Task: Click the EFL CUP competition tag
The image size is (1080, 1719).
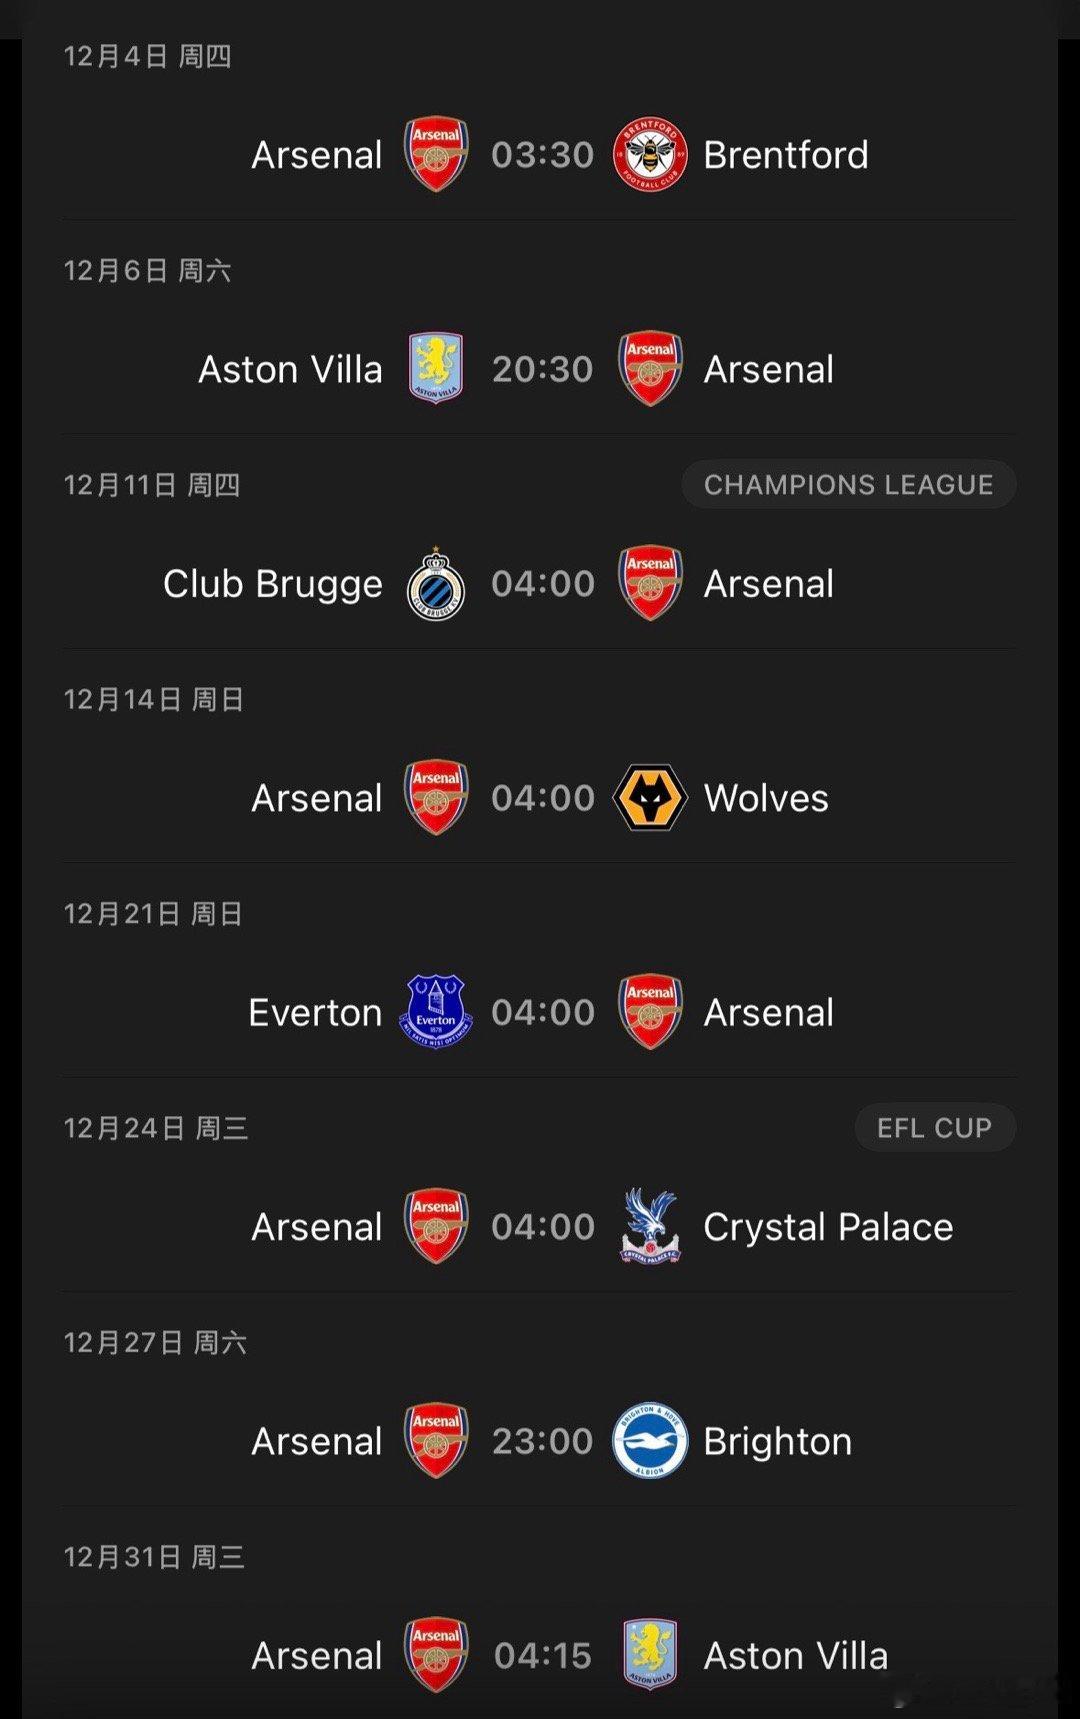Action: click(x=934, y=1128)
